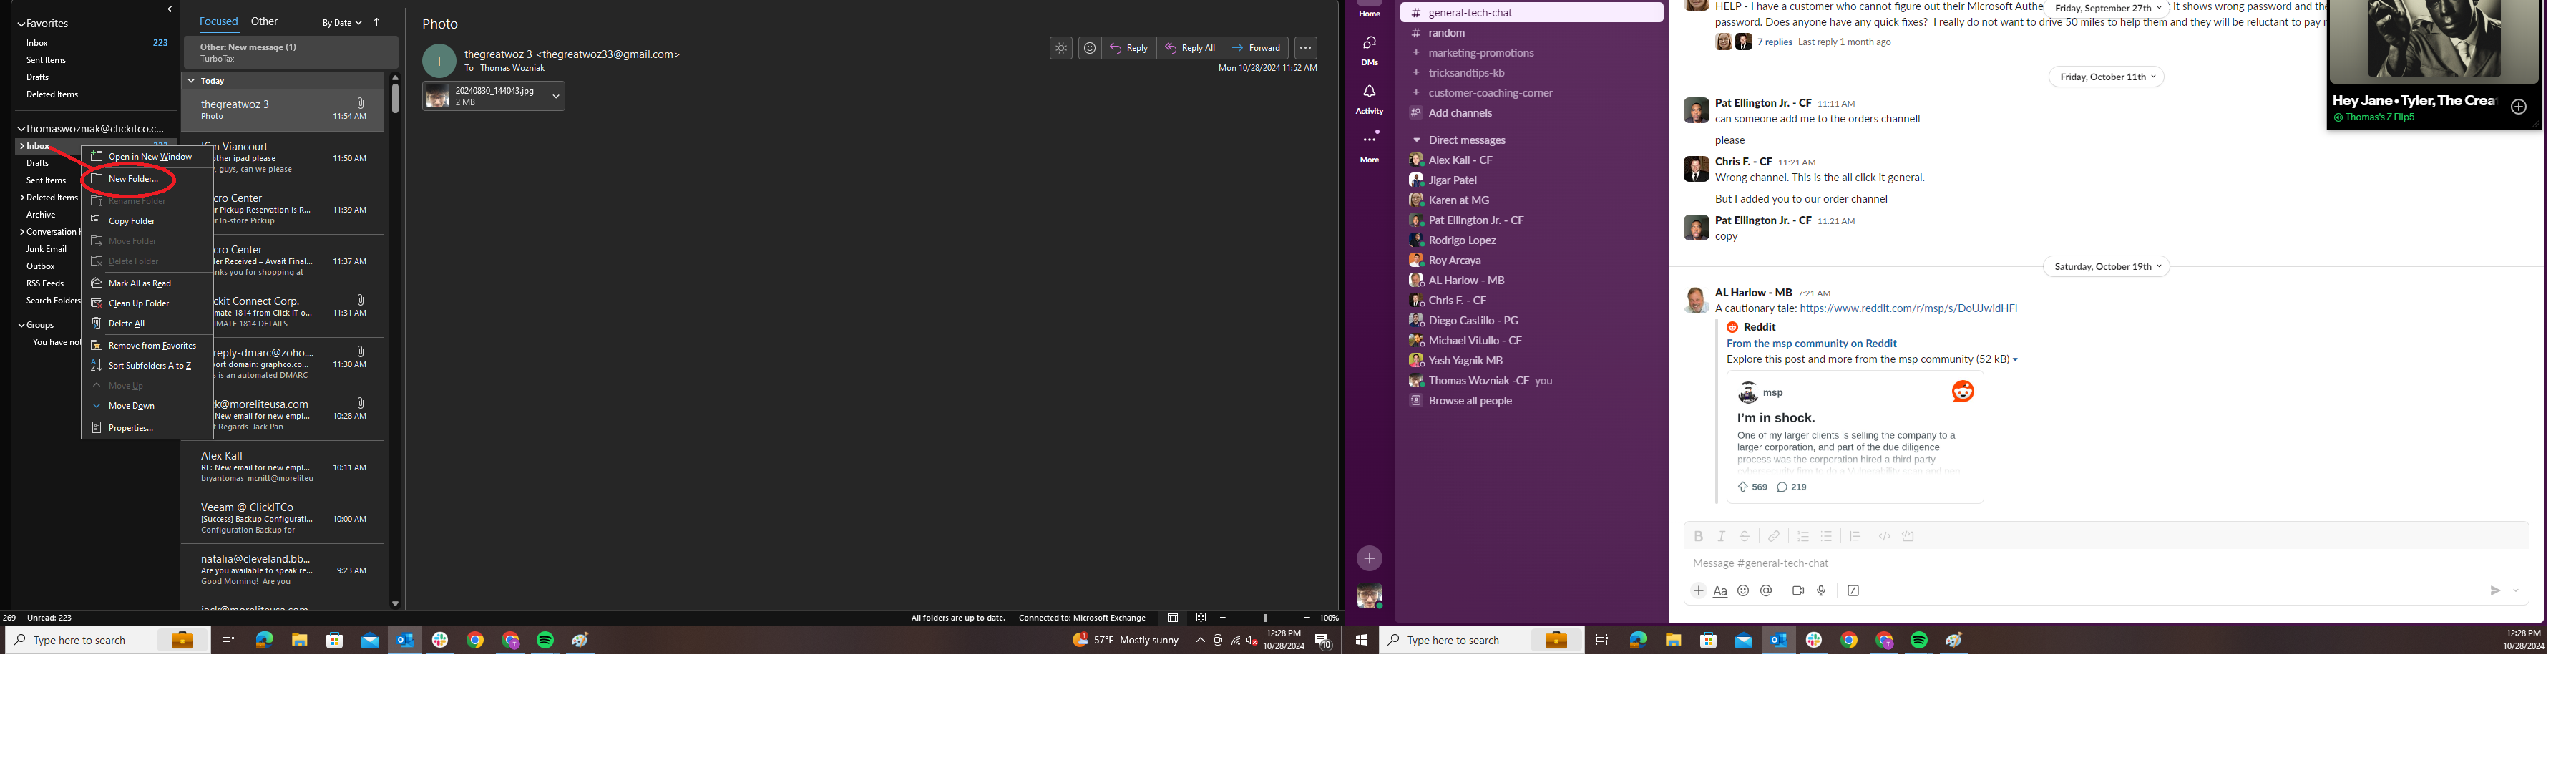Collapse Slack Direct messages section
2576x773 pixels.
[x=1416, y=140]
